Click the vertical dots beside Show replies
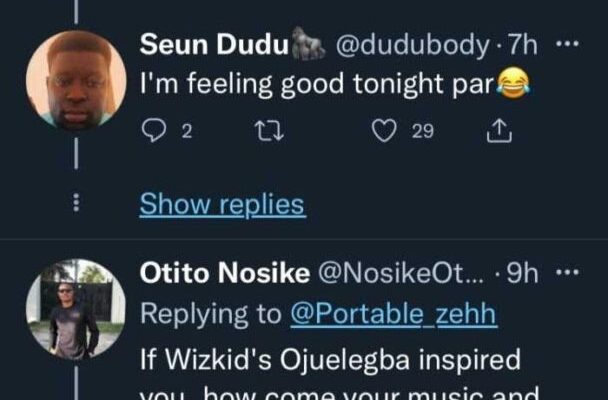608x400 pixels. coord(75,204)
